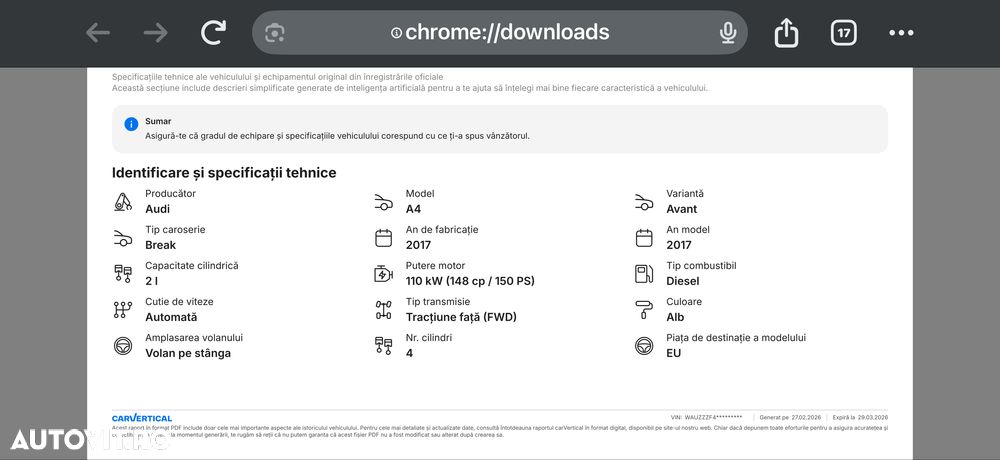Start voice search with microphone icon

point(728,33)
